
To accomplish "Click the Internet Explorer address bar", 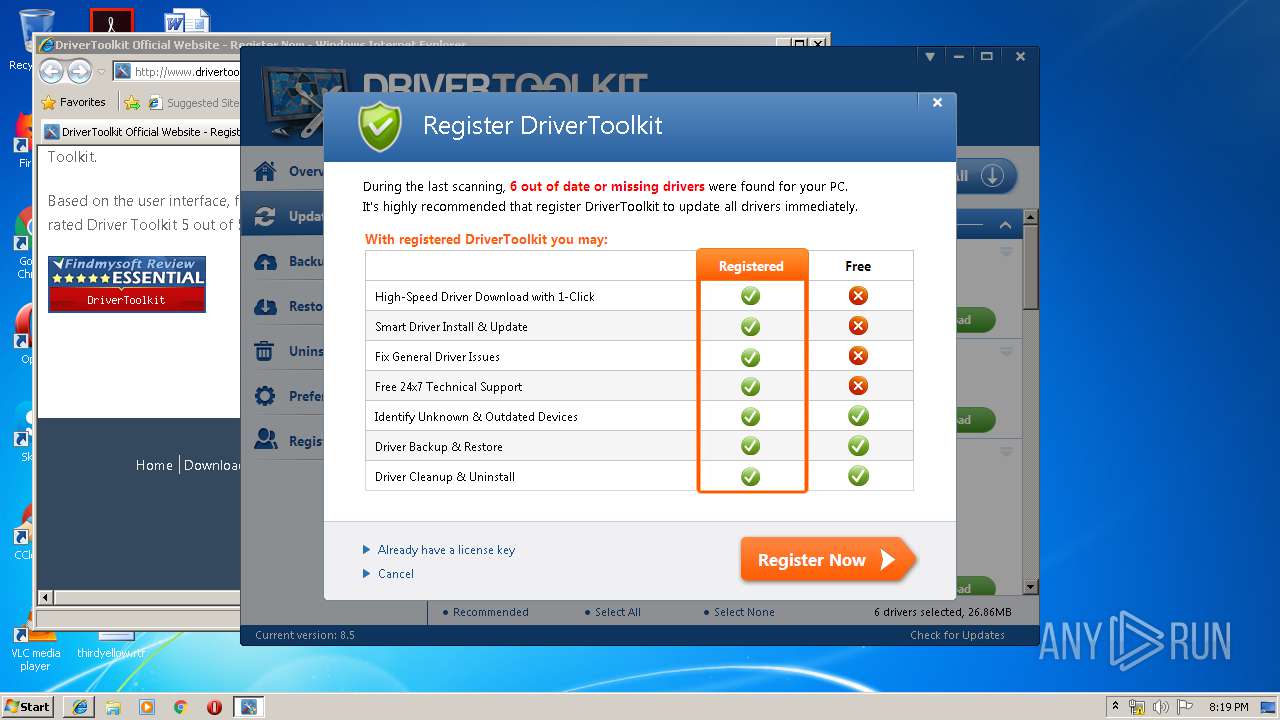I will point(178,71).
